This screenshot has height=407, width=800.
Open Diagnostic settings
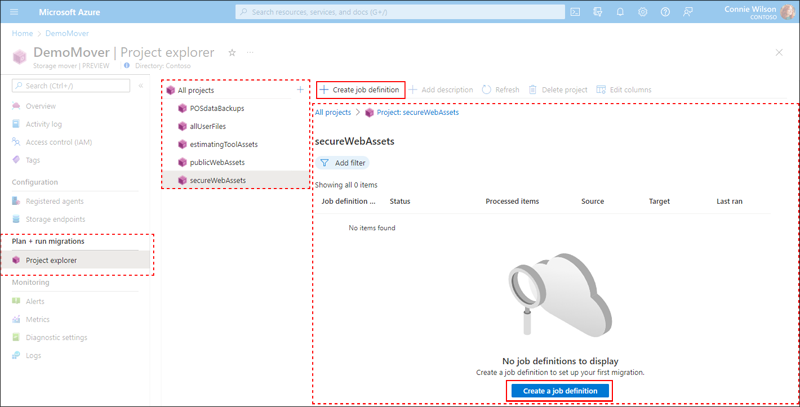(57, 338)
